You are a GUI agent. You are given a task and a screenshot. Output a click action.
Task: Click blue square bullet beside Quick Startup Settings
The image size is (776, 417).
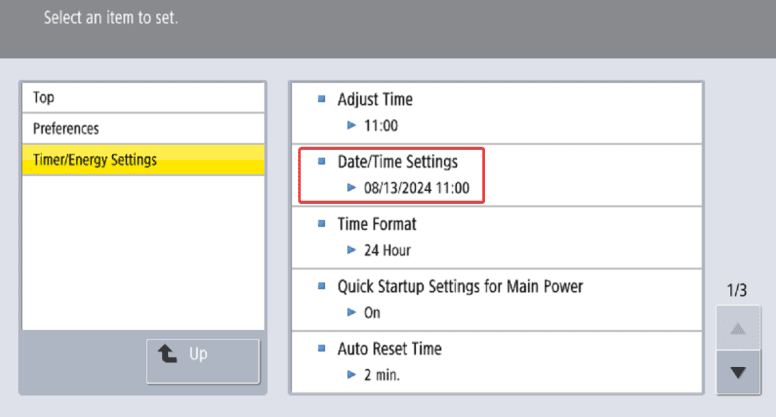(322, 286)
